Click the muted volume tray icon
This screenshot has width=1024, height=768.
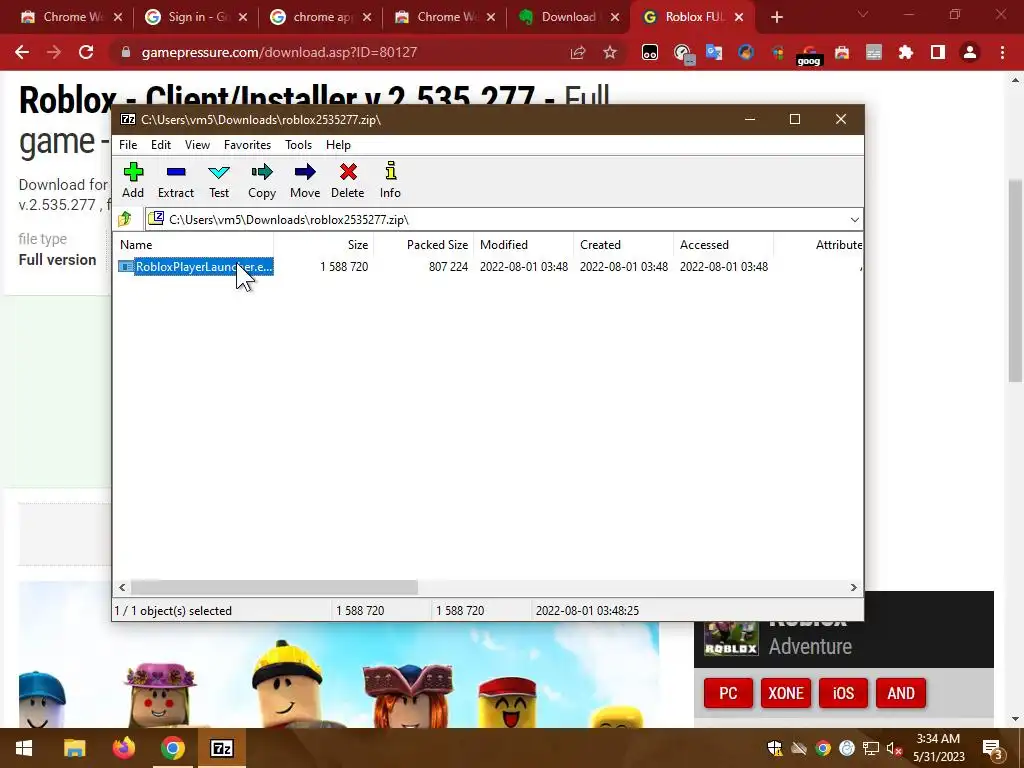894,748
